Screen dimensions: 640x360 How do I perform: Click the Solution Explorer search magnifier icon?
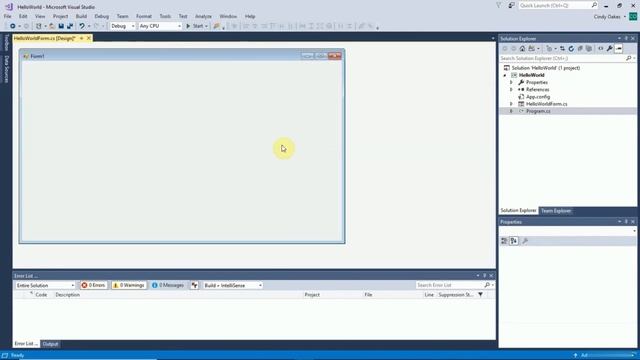click(629, 58)
